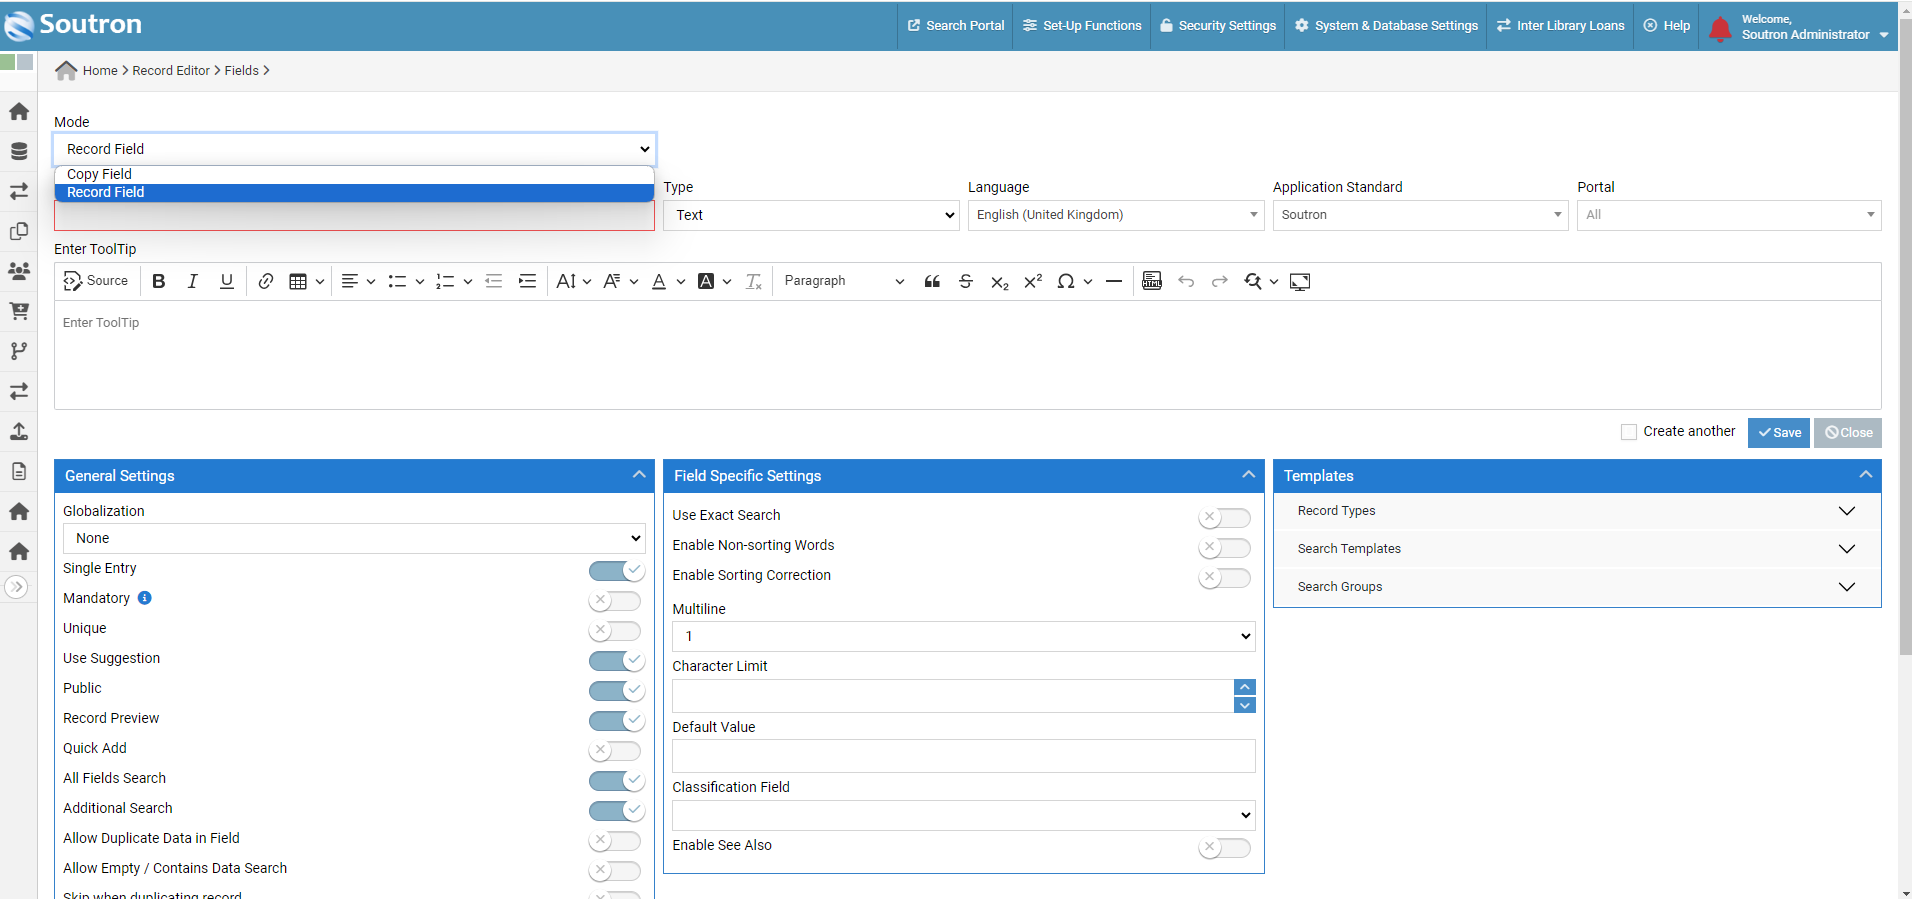
Task: Select Copy Field from Mode list
Action: [x=354, y=174]
